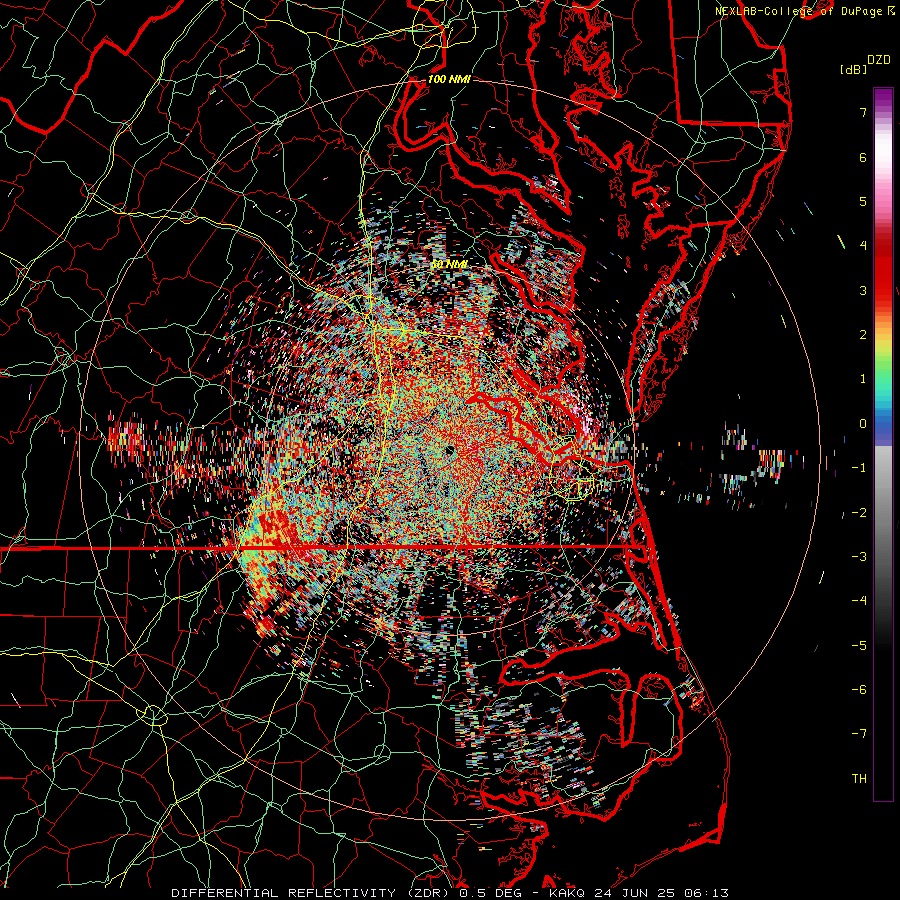The width and height of the screenshot is (900, 900).
Task: Click the 0 value on the dB scale
Action: point(863,424)
